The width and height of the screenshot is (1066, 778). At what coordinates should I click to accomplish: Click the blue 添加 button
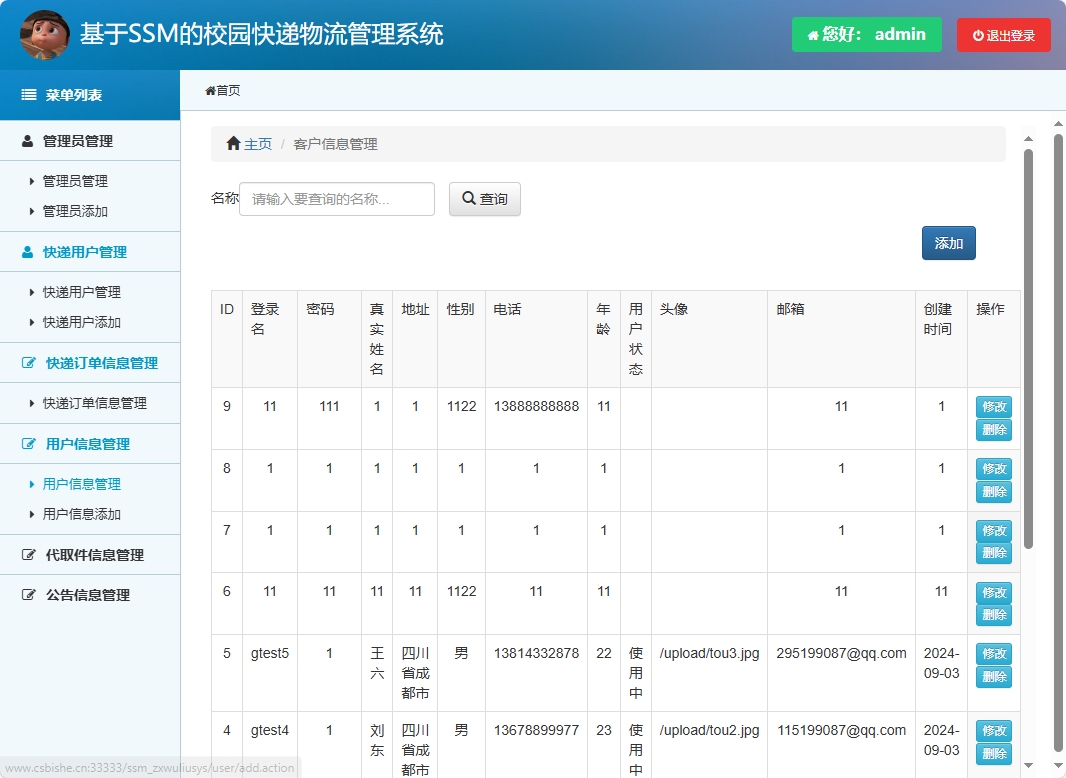947,242
